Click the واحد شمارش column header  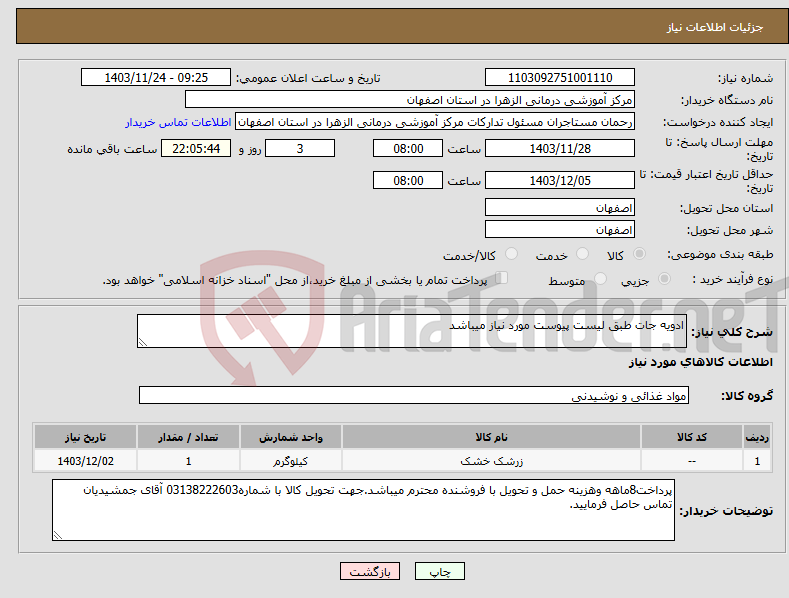pyautogui.click(x=291, y=437)
